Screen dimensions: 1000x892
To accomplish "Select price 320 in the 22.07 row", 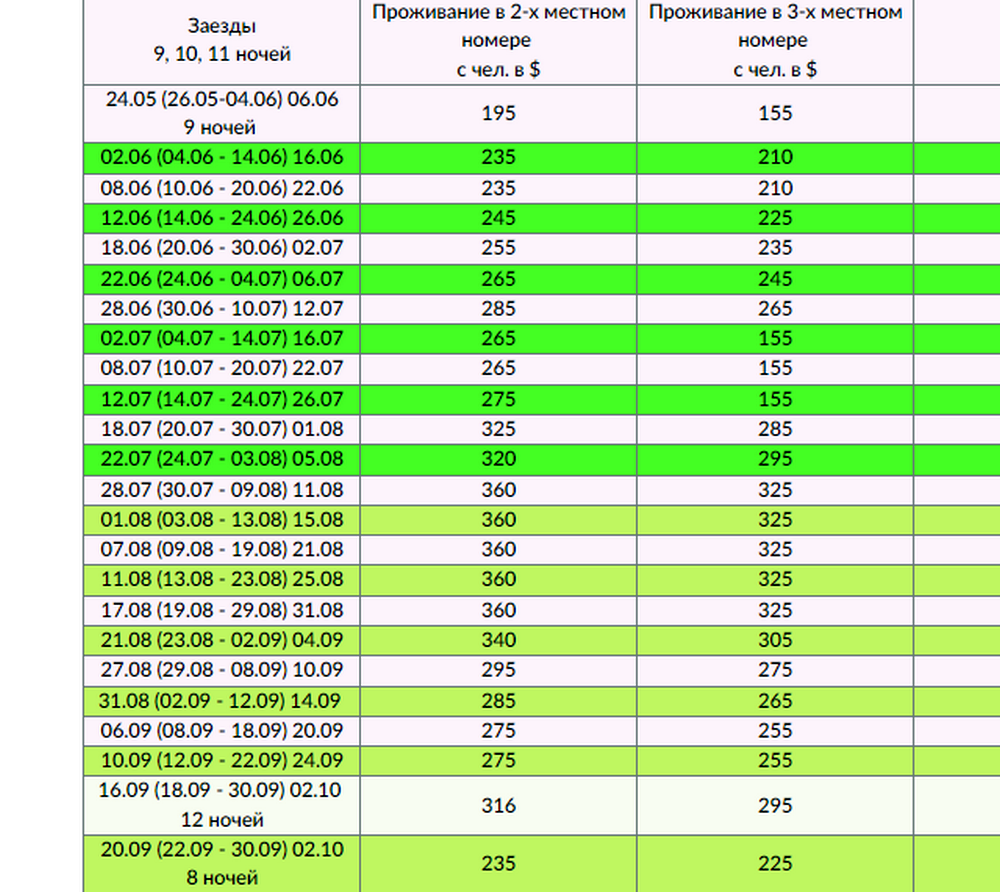I will (x=498, y=459).
